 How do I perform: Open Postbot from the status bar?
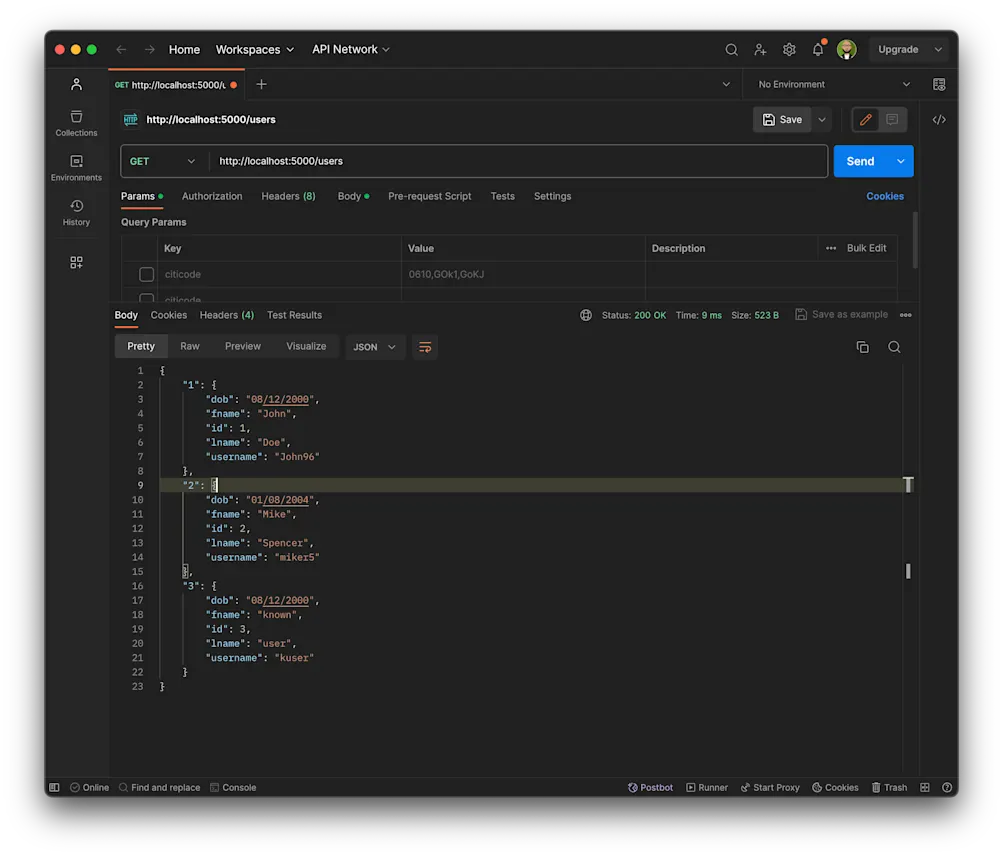(651, 787)
